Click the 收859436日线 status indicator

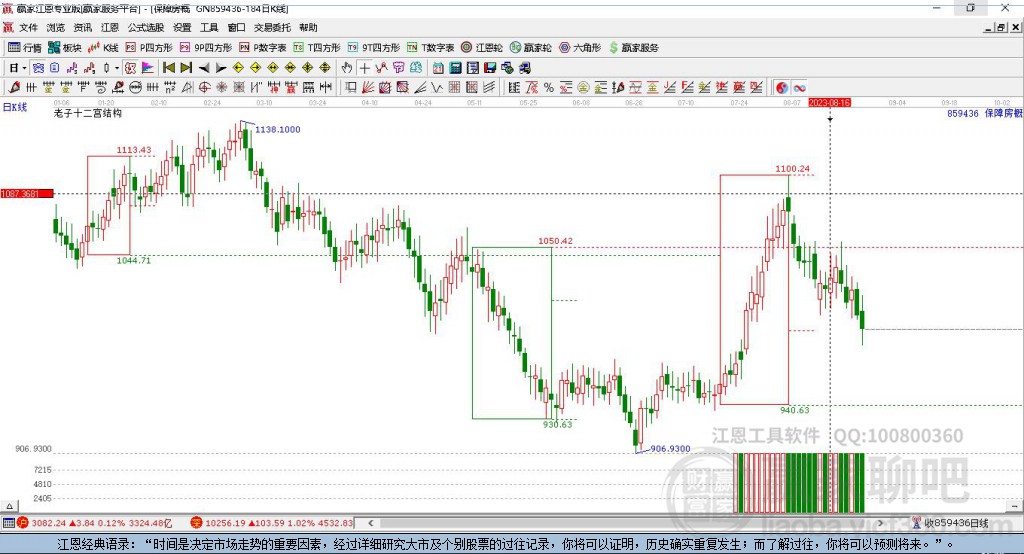tap(950, 523)
